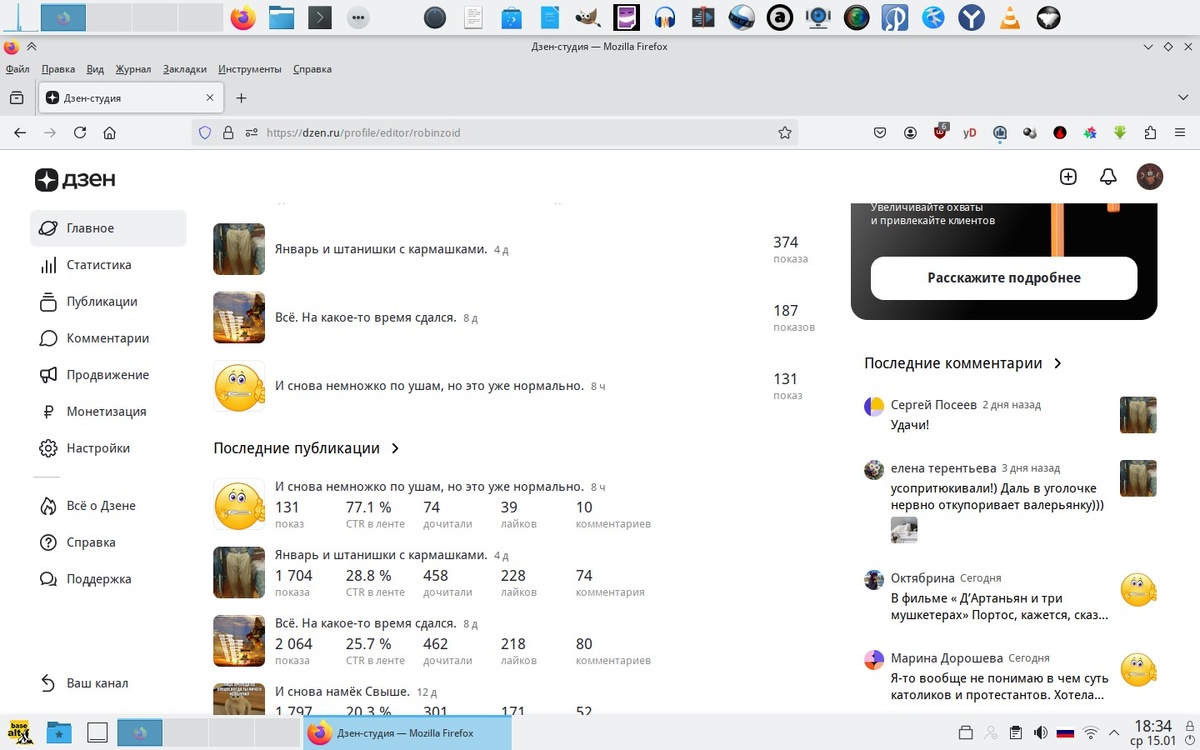
Task: Launch terminal from top panel
Action: pyautogui.click(x=320, y=17)
